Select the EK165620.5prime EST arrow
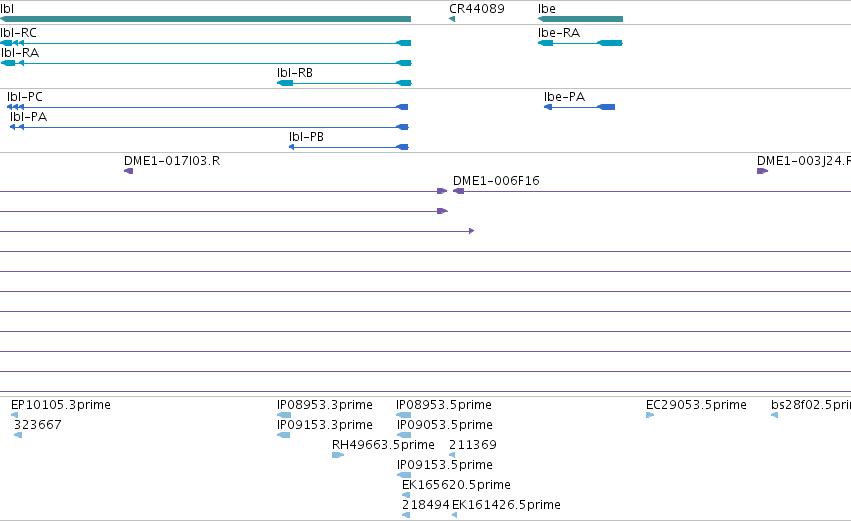Screen dimensions: 851x521 coord(406,495)
